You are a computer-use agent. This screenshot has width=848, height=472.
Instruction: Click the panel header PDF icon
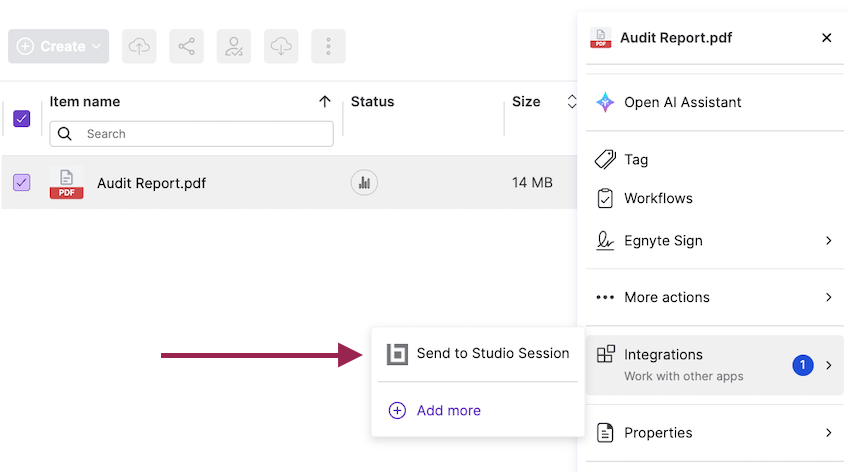pyautogui.click(x=601, y=38)
